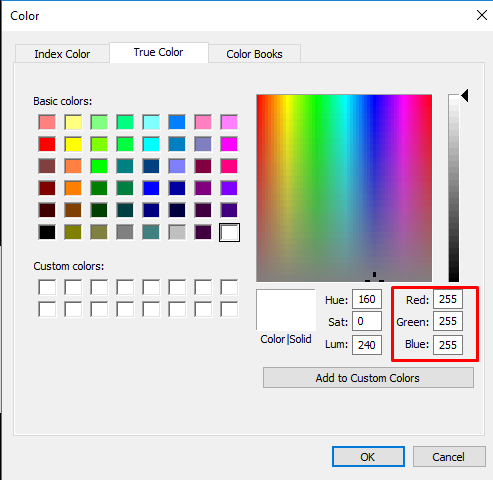Click the Color|Solid preview box

tap(286, 310)
